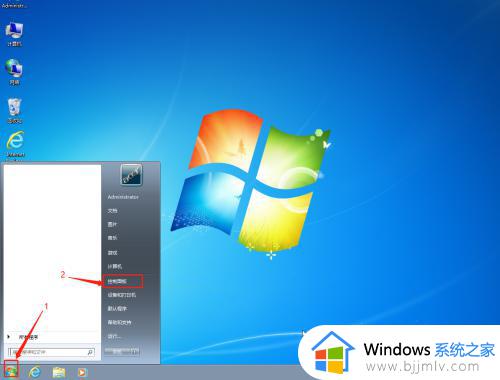Viewport: 500px width, 380px height.
Task: Open 图片 (Pictures) in Start menu
Action: point(112,224)
